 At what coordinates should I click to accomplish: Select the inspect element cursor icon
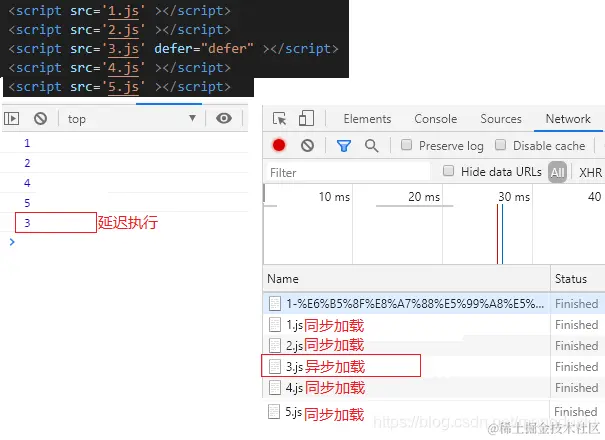[279, 118]
